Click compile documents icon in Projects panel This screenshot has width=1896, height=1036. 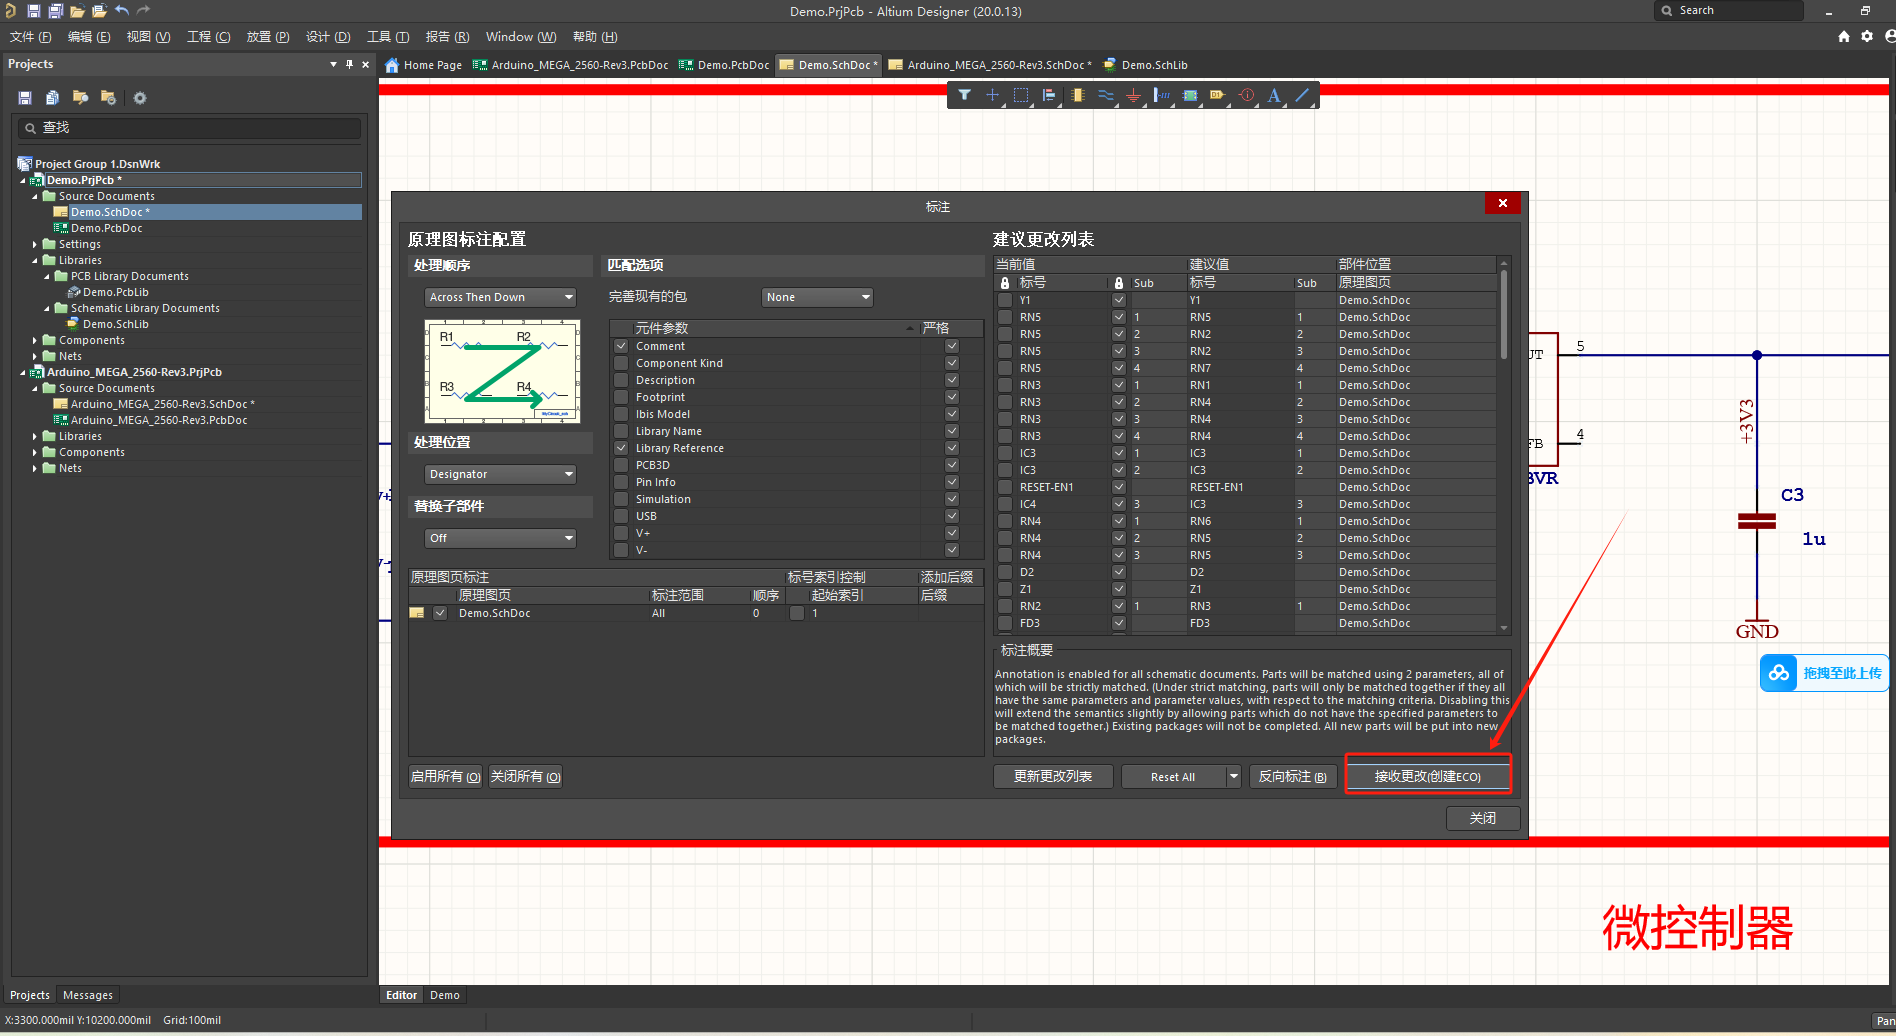click(x=52, y=98)
